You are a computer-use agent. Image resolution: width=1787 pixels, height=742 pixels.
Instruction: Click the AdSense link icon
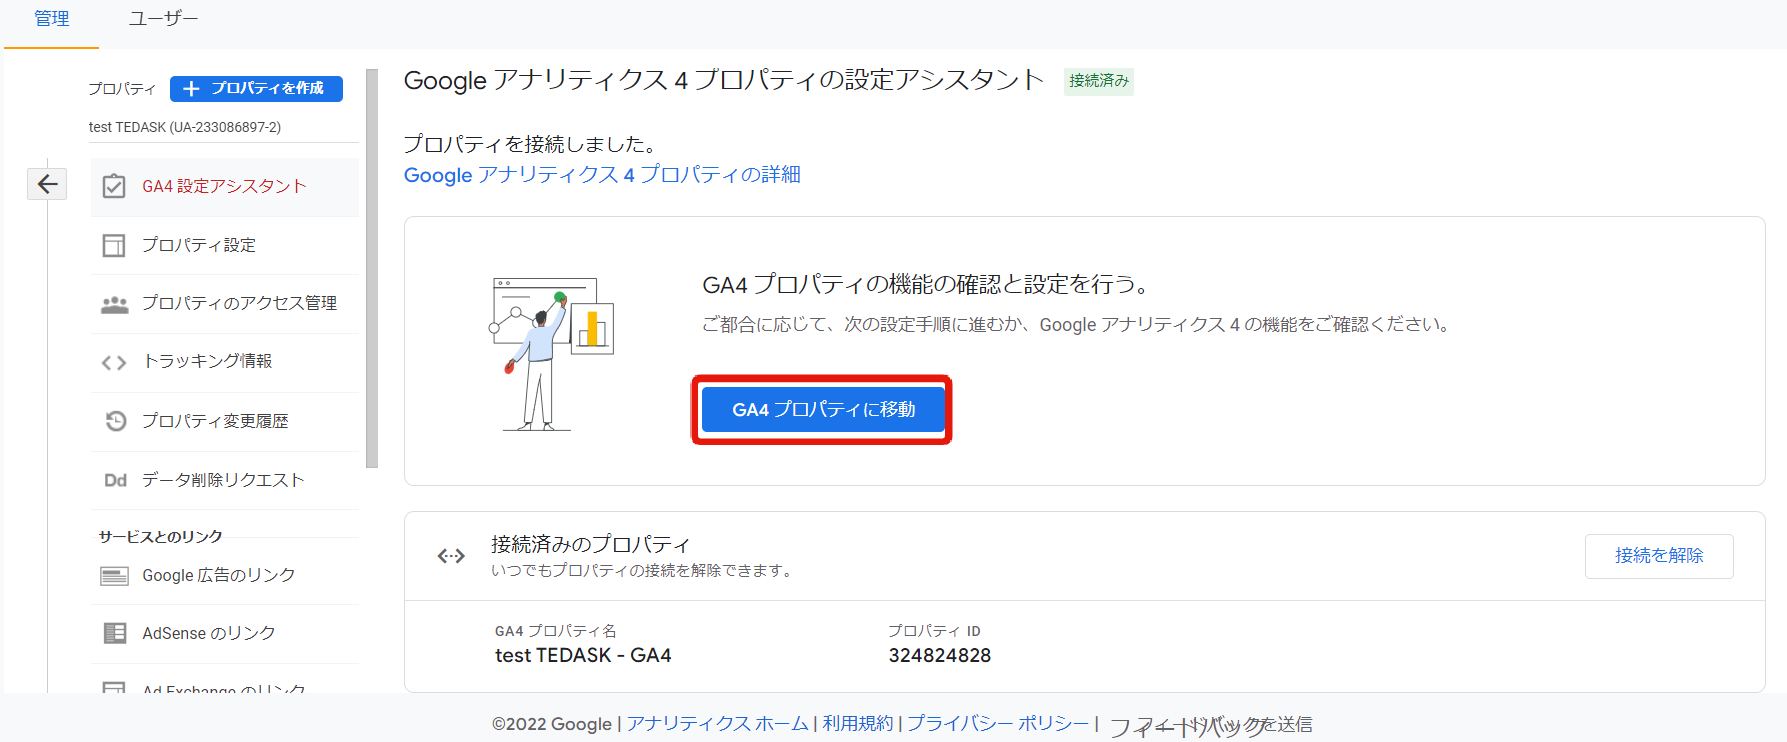[114, 634]
